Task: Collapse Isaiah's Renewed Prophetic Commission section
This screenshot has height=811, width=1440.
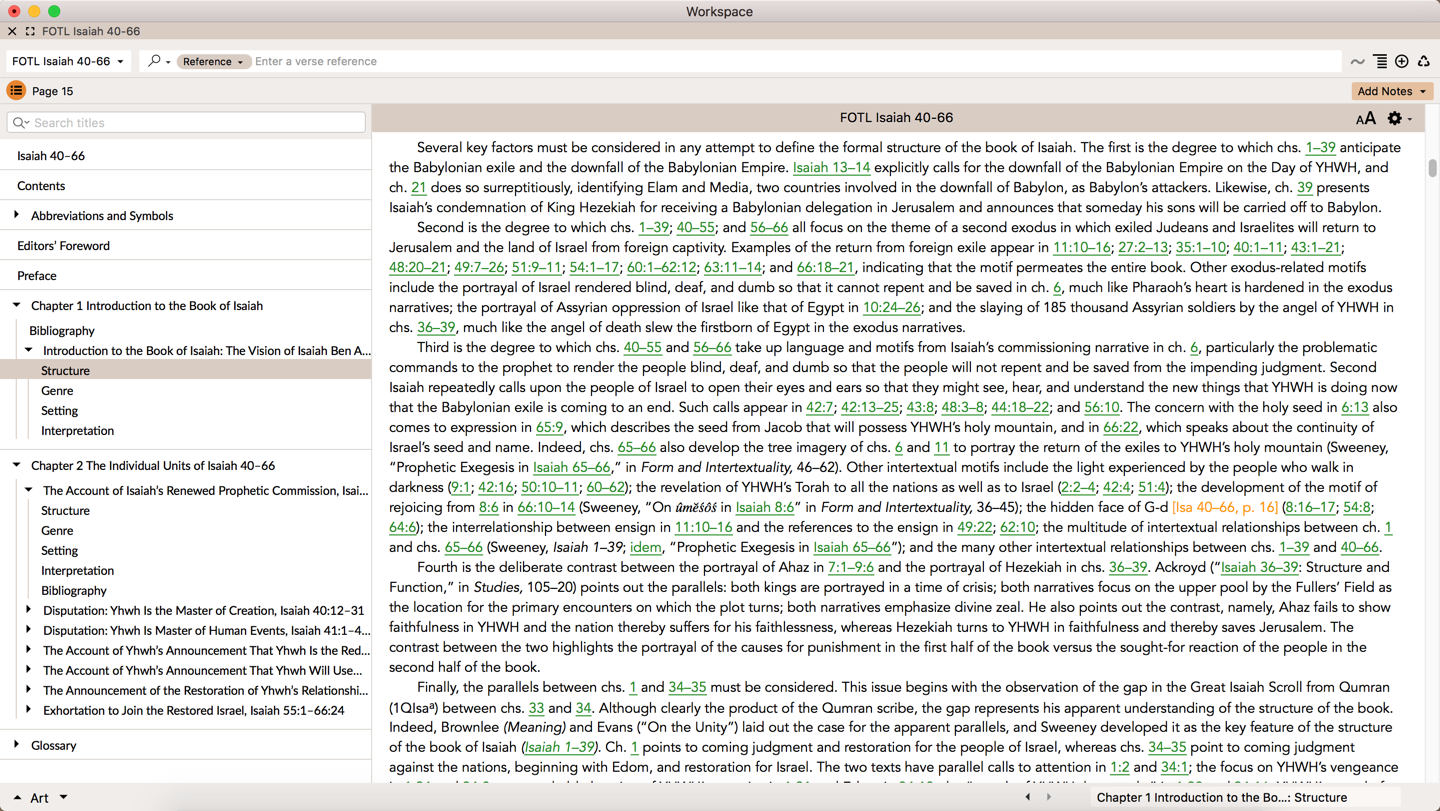Action: coord(28,490)
